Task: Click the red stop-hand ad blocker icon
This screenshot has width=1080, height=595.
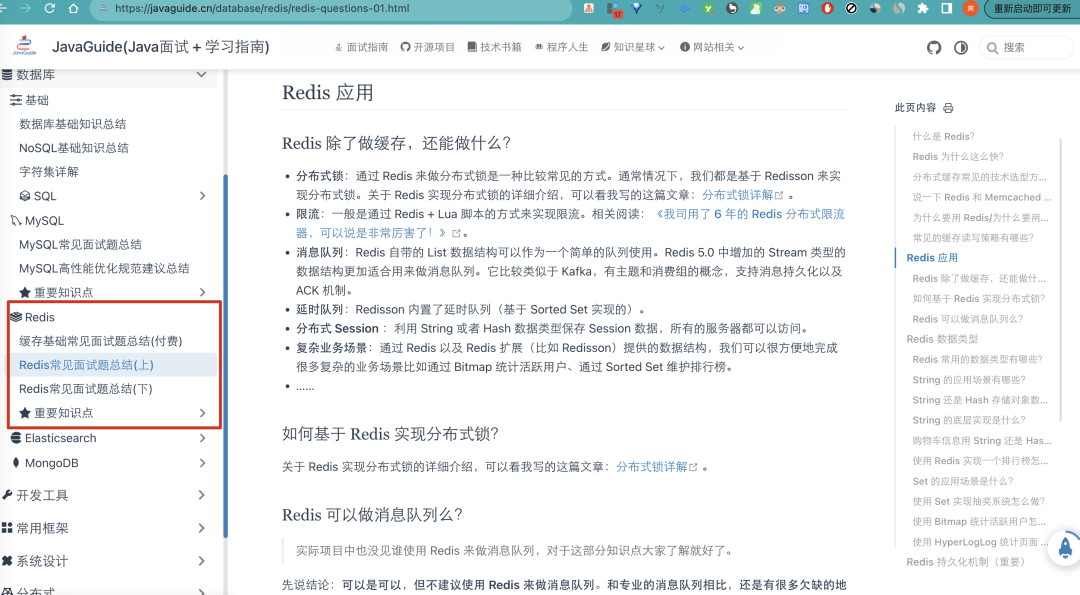Action: click(827, 8)
